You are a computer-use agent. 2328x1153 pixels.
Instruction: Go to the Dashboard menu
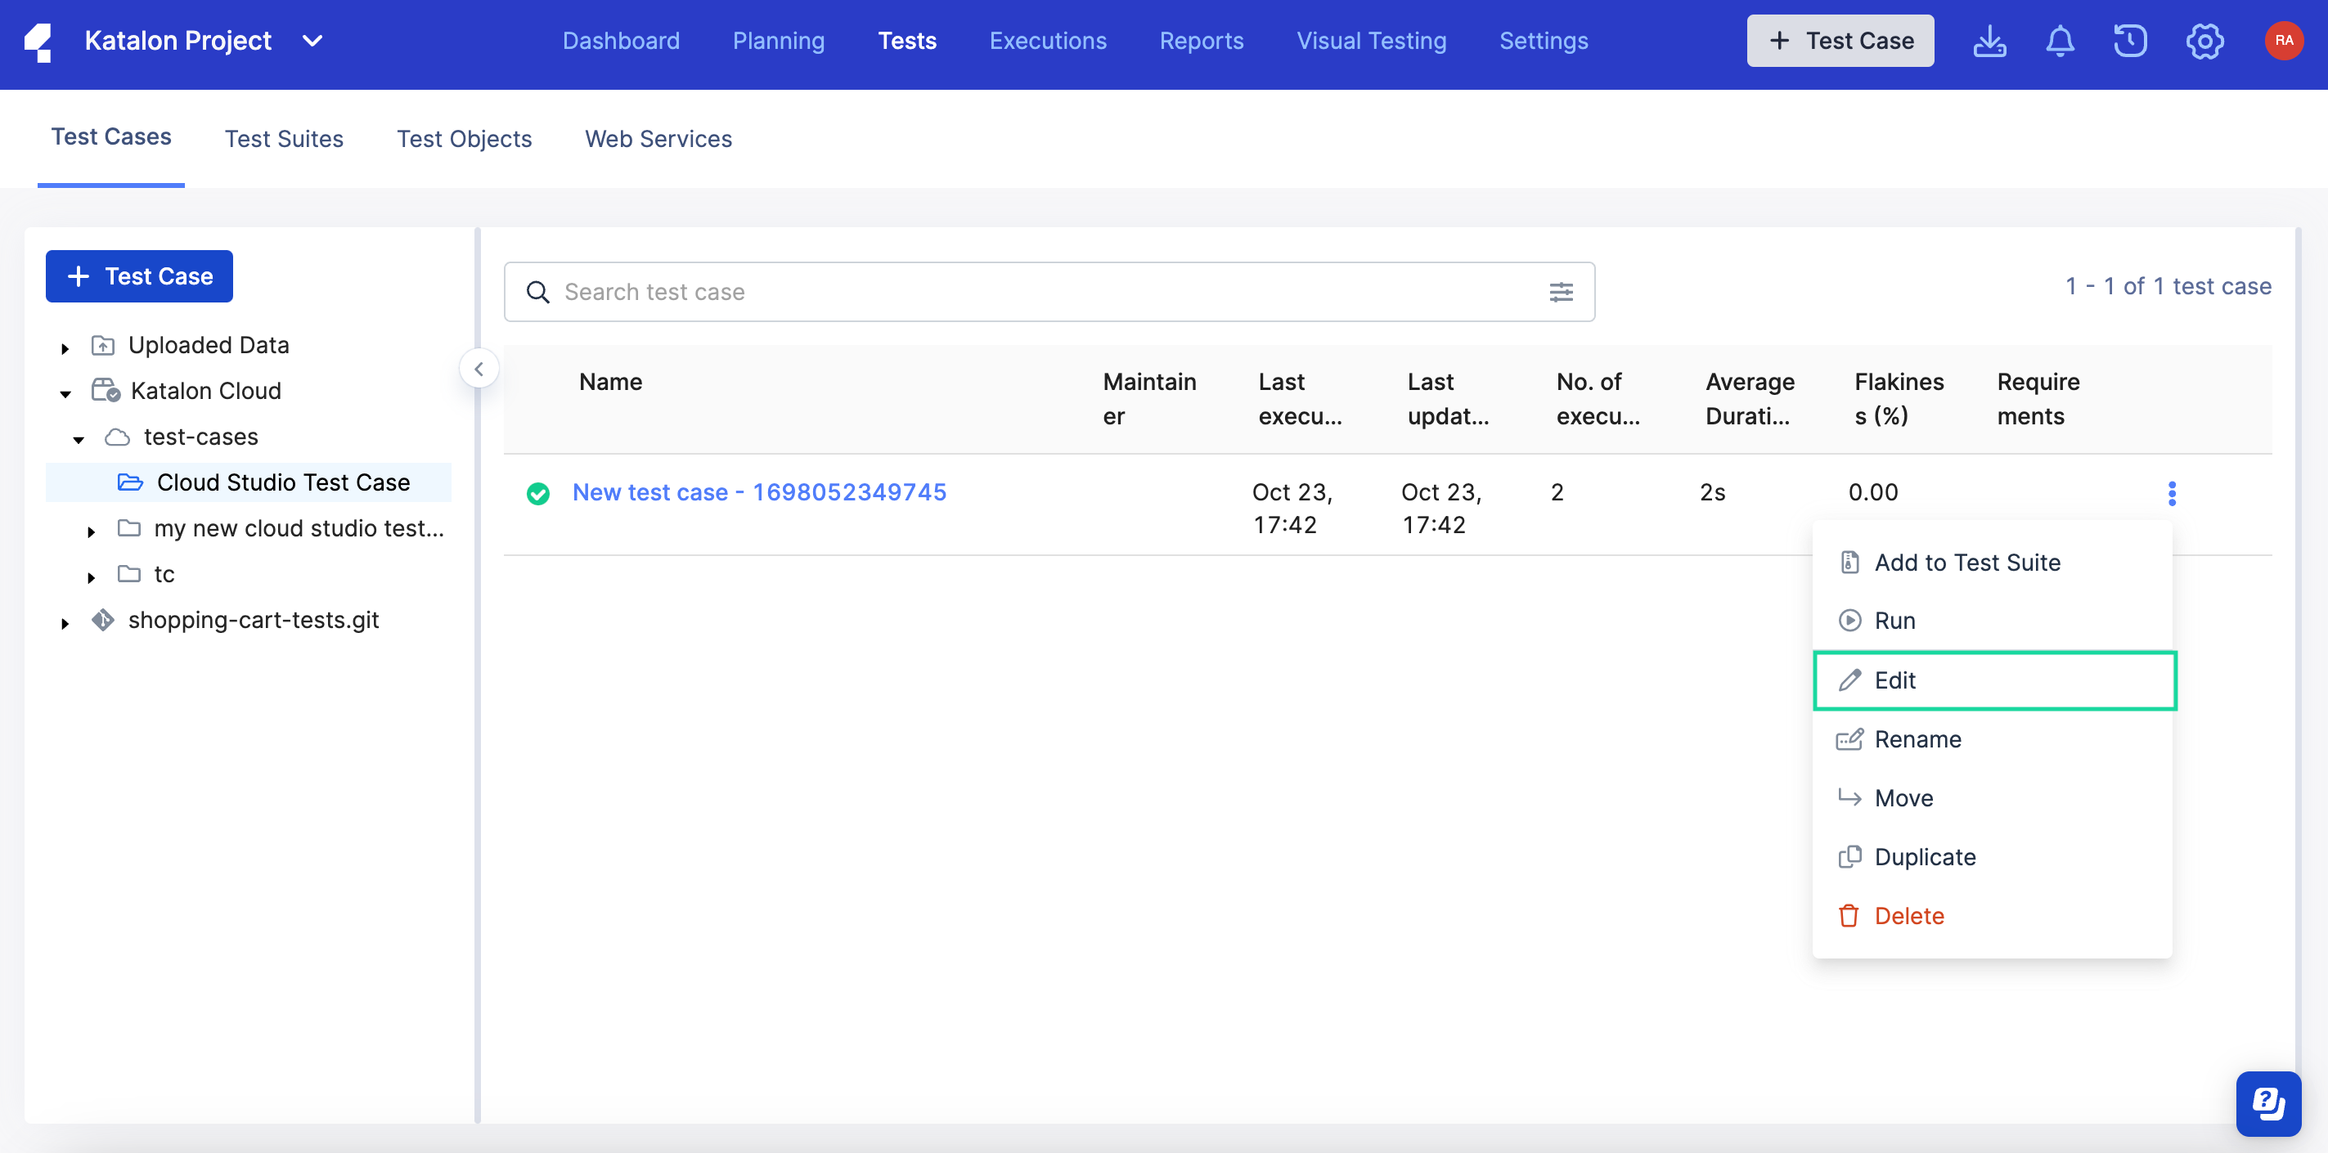pyautogui.click(x=621, y=41)
